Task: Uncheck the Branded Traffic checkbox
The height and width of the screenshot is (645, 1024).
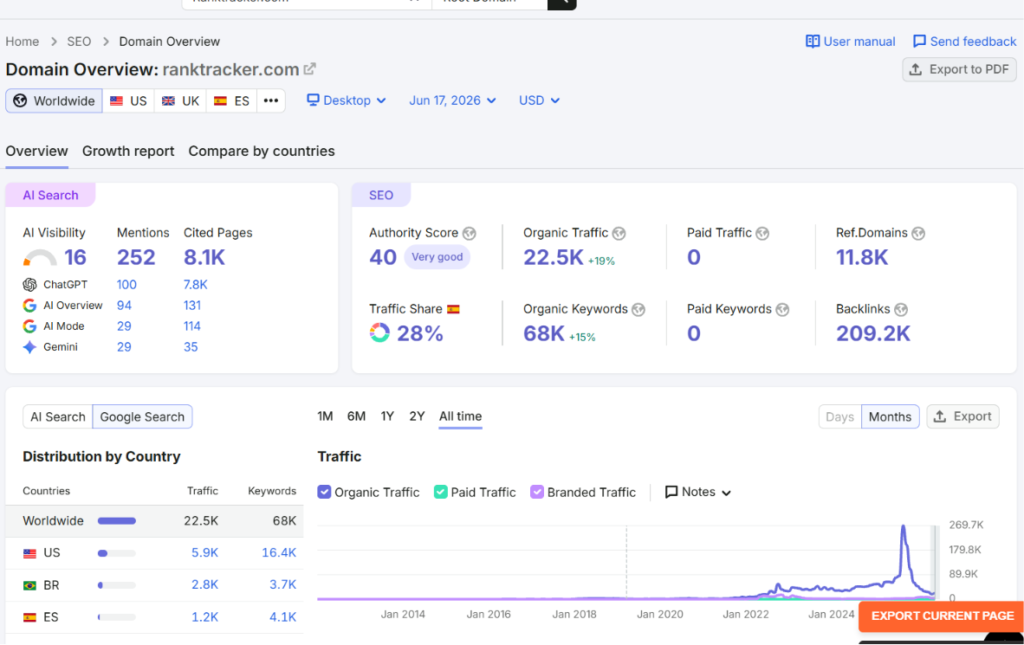Action: [537, 492]
